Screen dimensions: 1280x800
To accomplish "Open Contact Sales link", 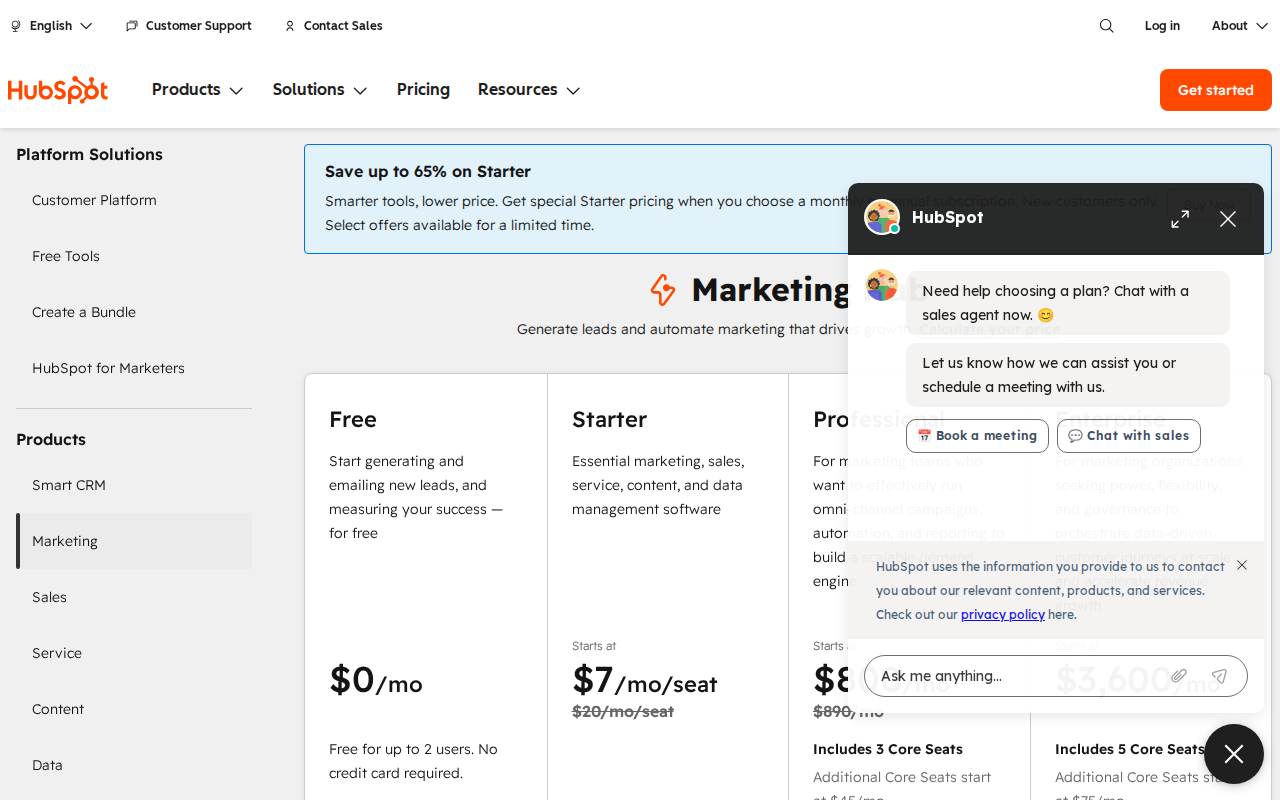I will click(x=343, y=26).
